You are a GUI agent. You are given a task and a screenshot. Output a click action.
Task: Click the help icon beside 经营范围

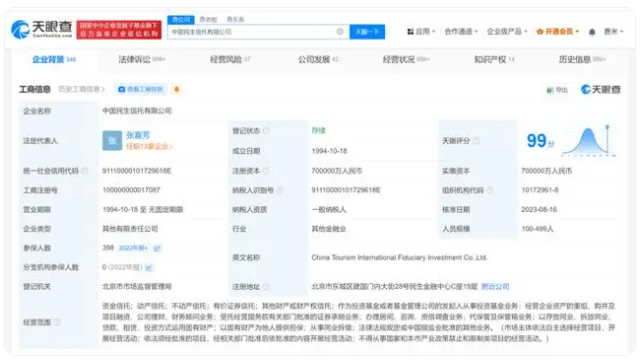click(57, 322)
